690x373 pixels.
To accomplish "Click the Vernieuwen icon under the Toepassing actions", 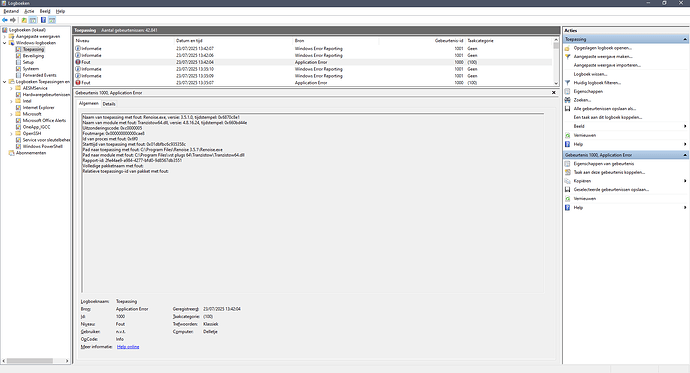I will pos(568,135).
